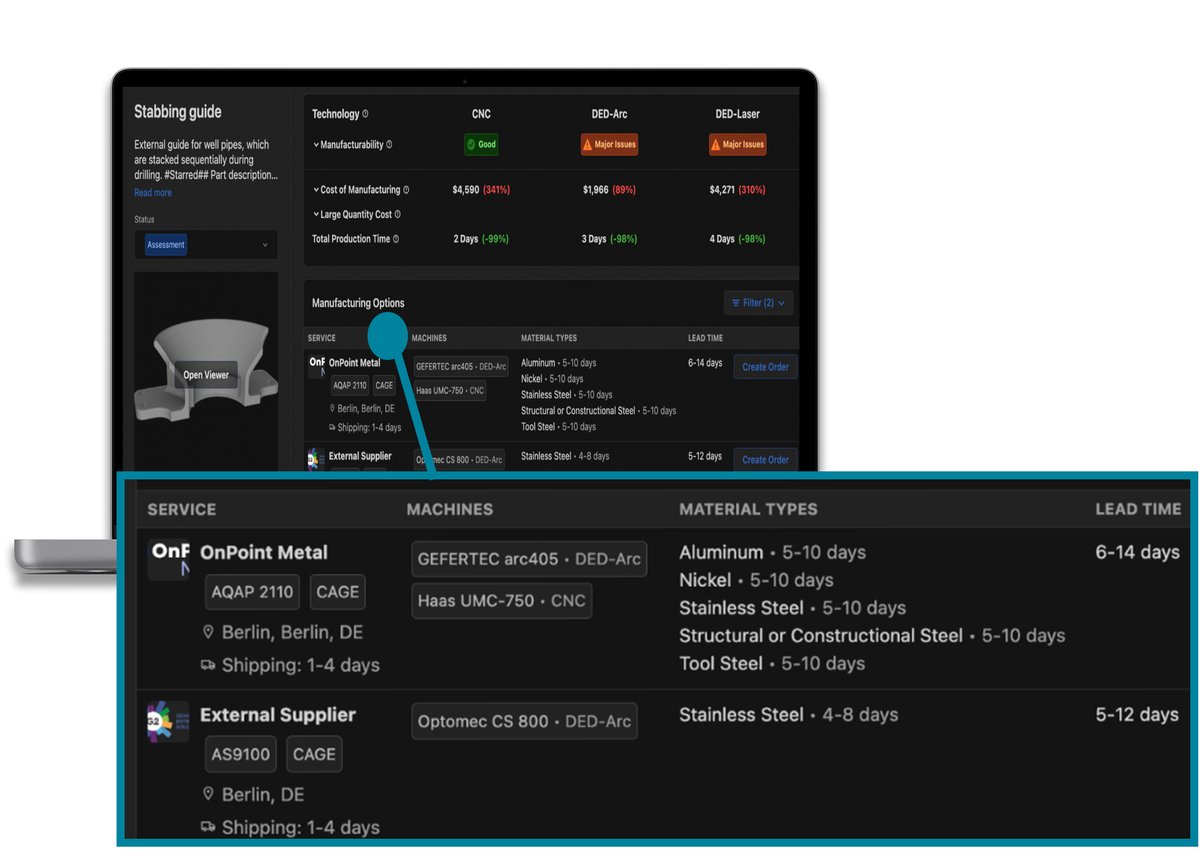
Task: Click the MATERIAL TYPES header in the enlarged callout
Action: (748, 509)
